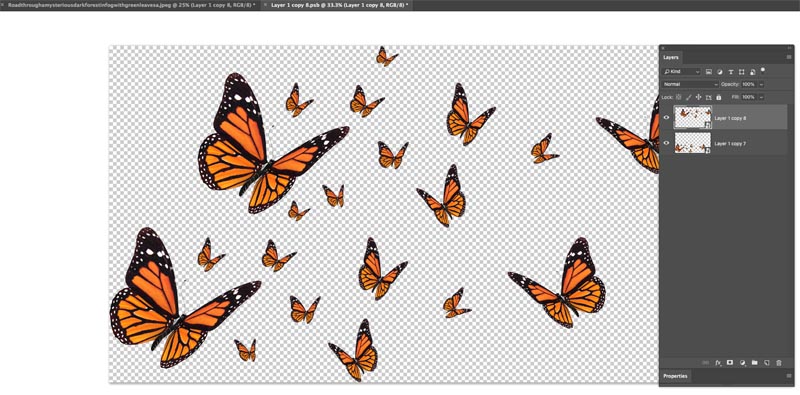Toggle layer filtering on/off switch
Image resolution: width=800 pixels, height=395 pixels.
coord(763,70)
